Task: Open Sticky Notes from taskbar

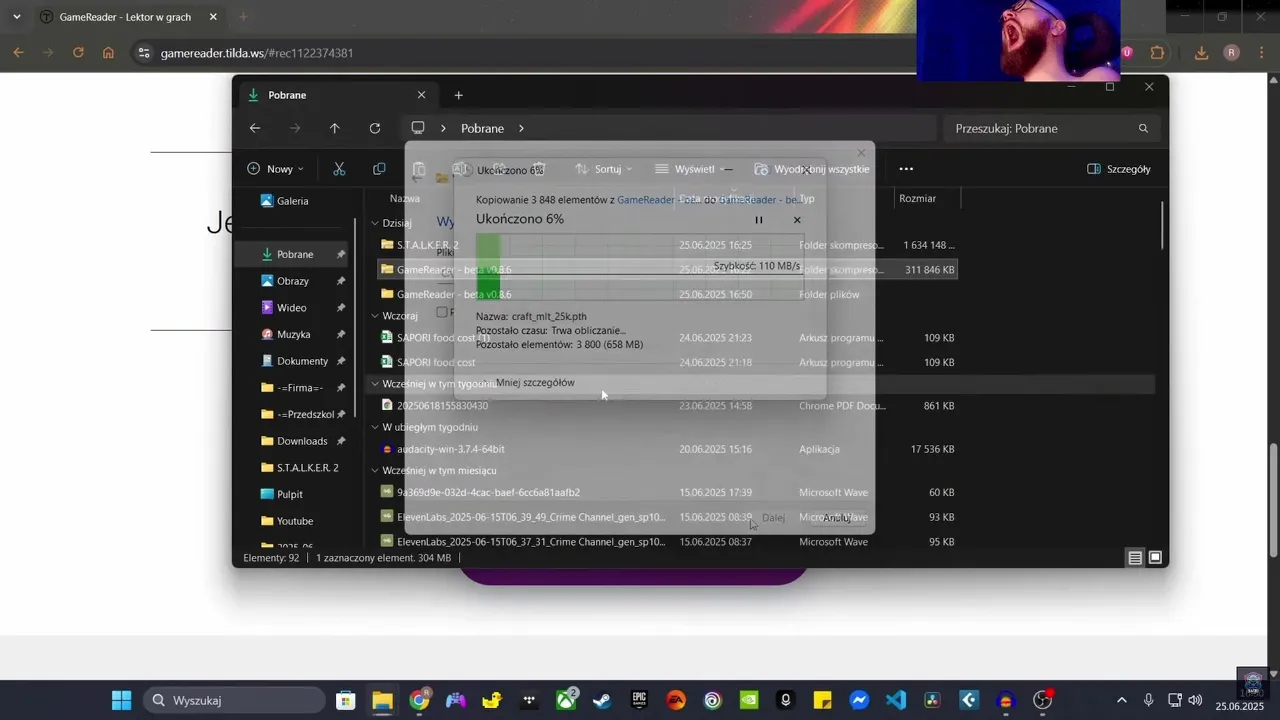Action: [x=822, y=700]
